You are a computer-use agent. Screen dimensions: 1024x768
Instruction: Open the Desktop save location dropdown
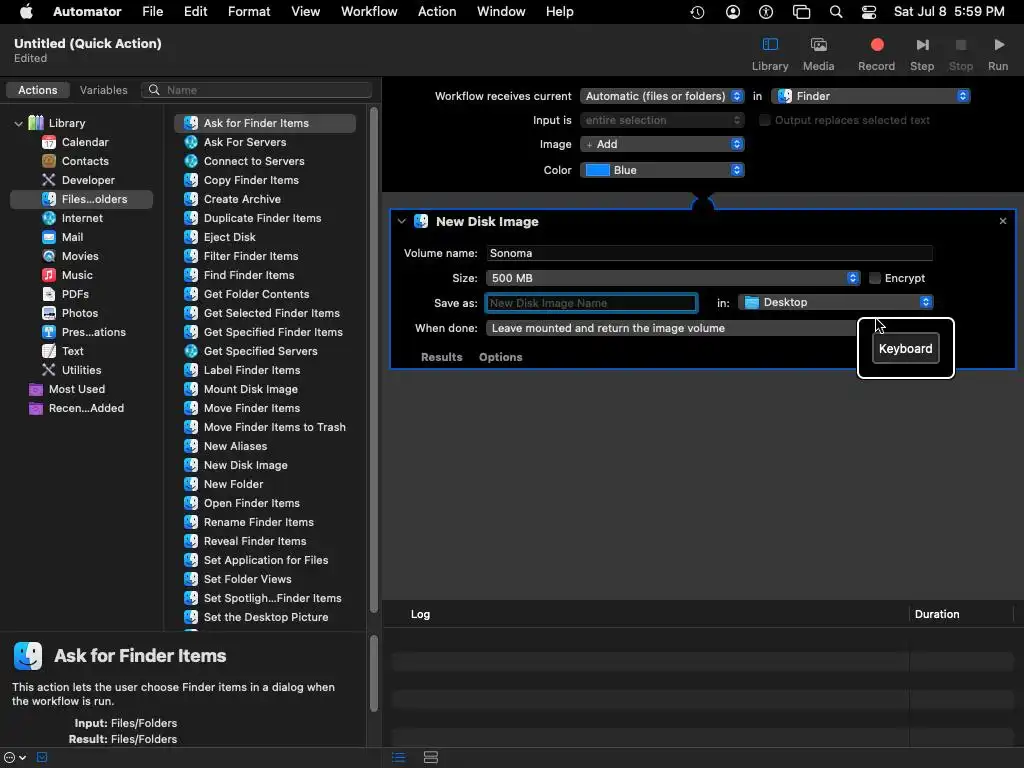835,302
